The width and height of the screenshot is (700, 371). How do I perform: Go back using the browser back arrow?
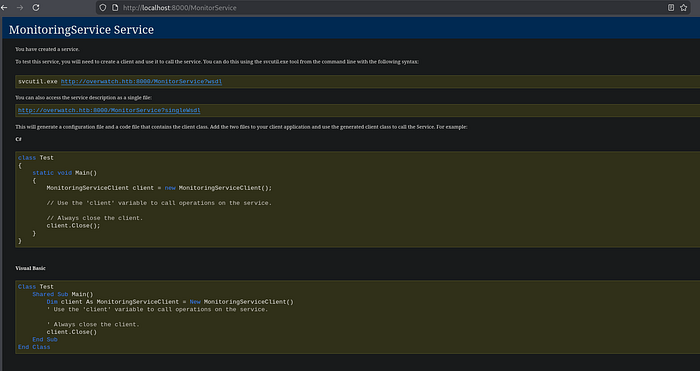[x=4, y=8]
